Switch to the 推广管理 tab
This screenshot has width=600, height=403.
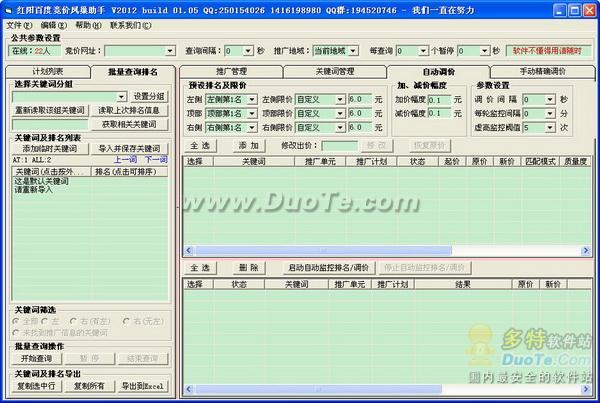coord(231,72)
